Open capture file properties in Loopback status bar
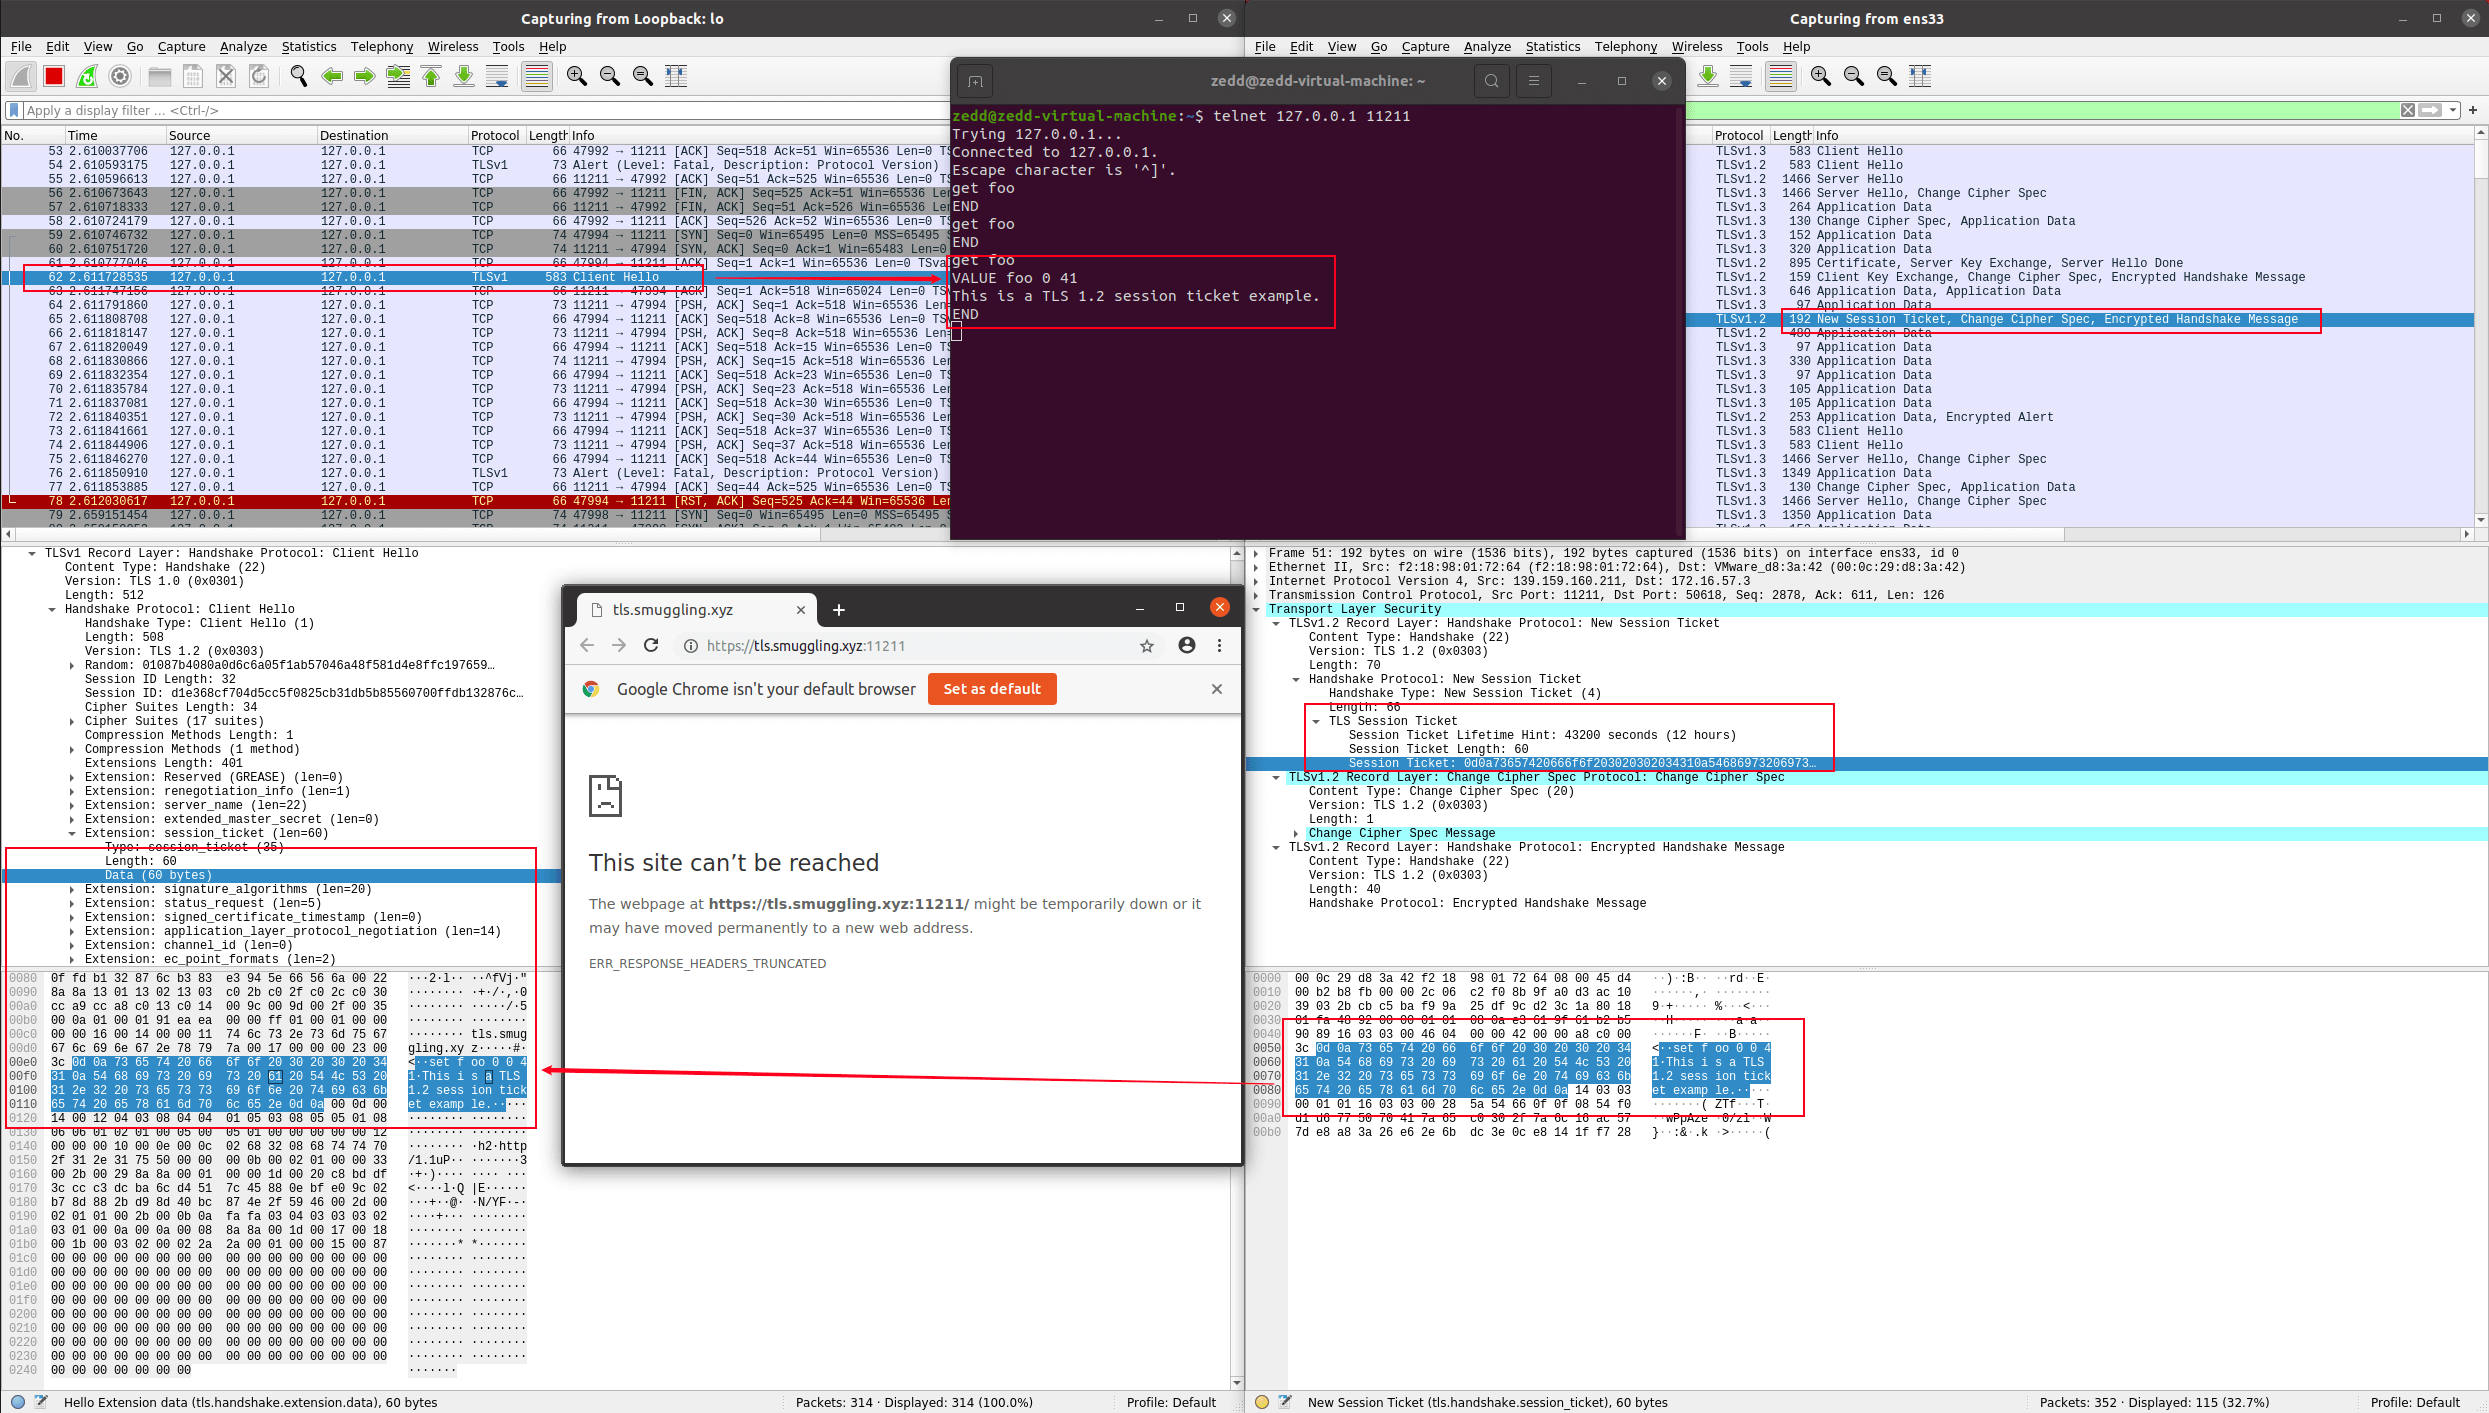The height and width of the screenshot is (1413, 2489). [41, 1402]
